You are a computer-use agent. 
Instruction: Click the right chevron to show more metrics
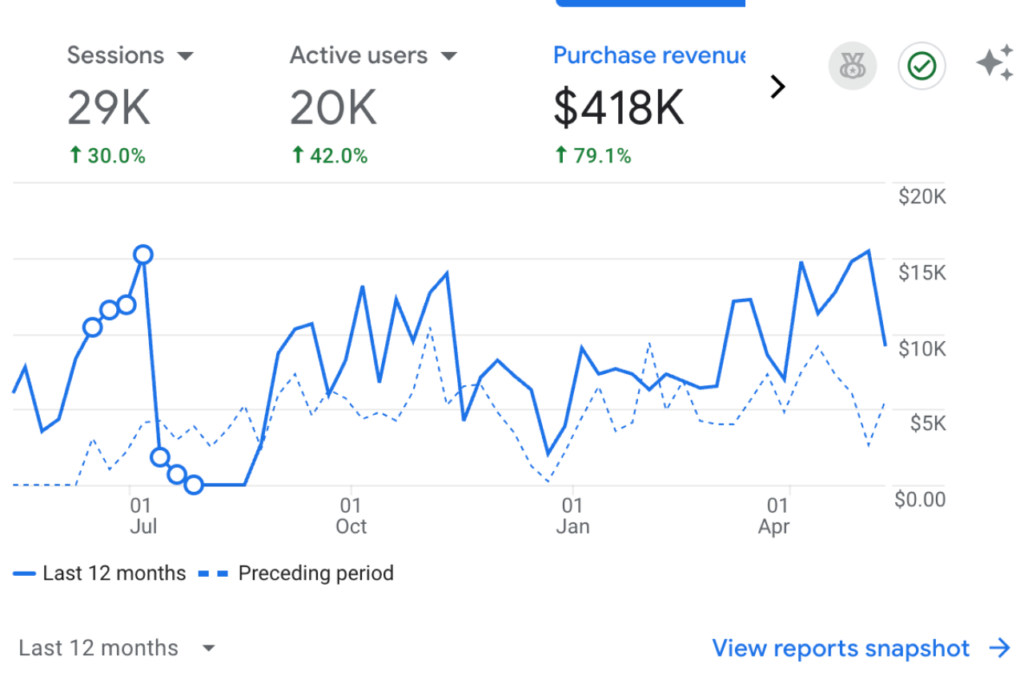777,87
